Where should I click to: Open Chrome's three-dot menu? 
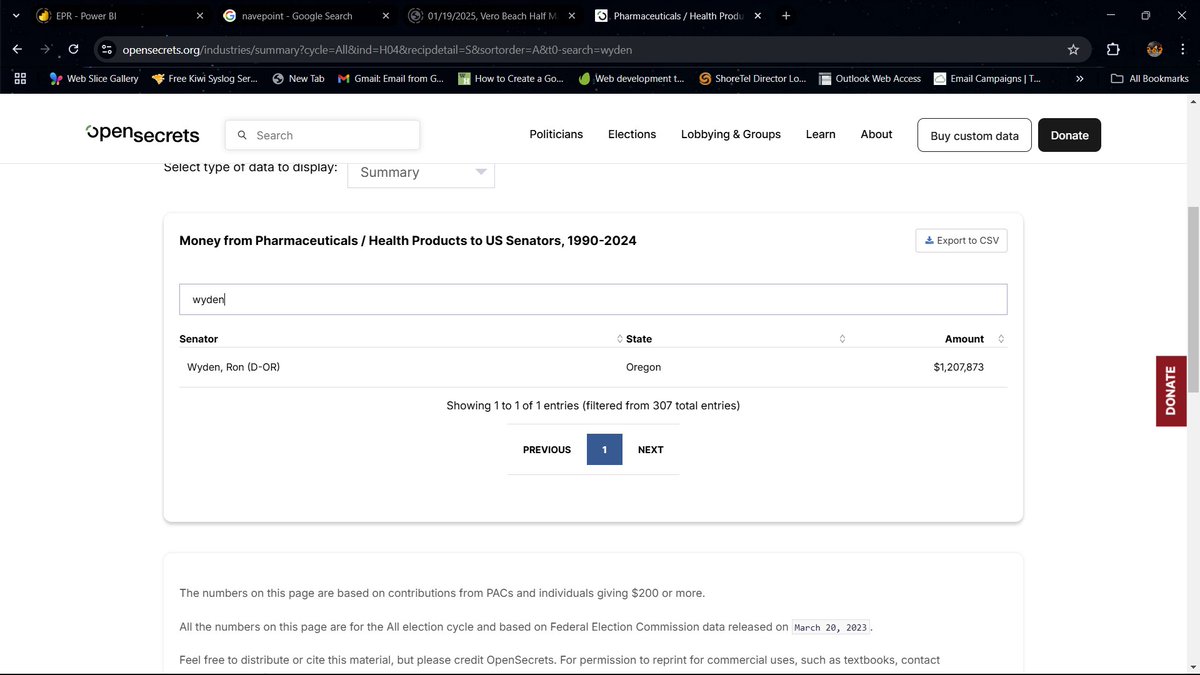[x=1183, y=49]
